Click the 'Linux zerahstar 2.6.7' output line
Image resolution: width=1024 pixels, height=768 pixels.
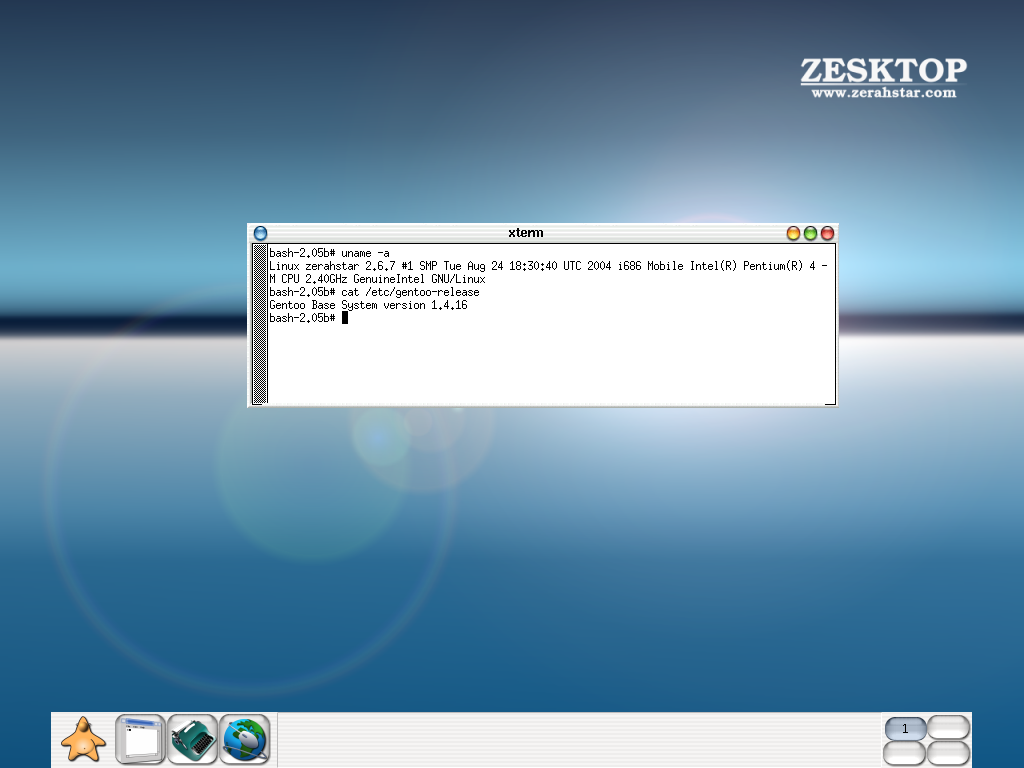point(549,266)
